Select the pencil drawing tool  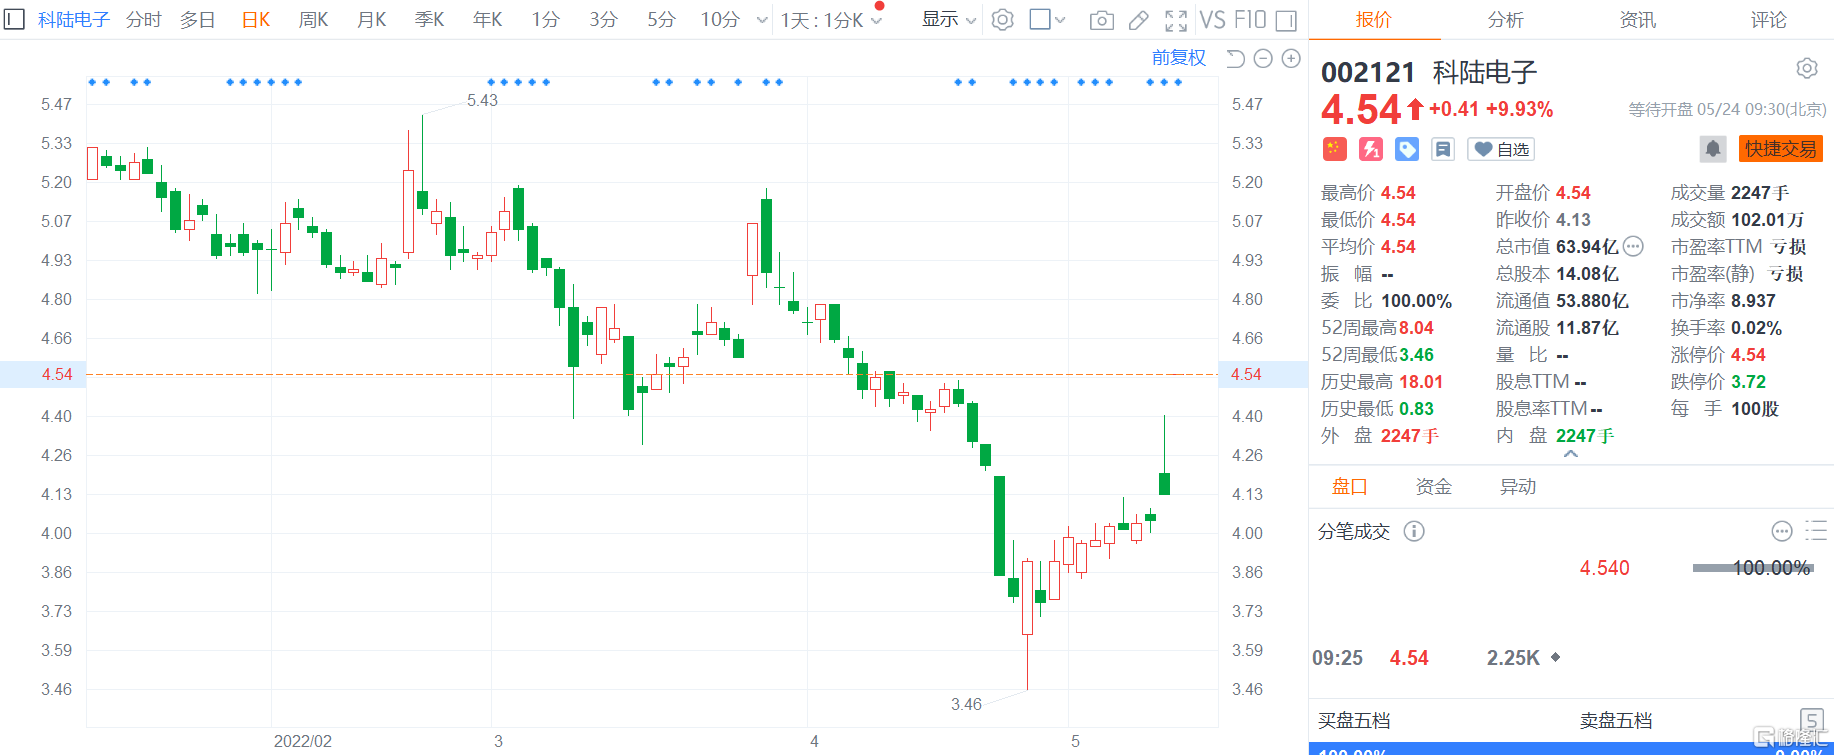(x=1138, y=20)
